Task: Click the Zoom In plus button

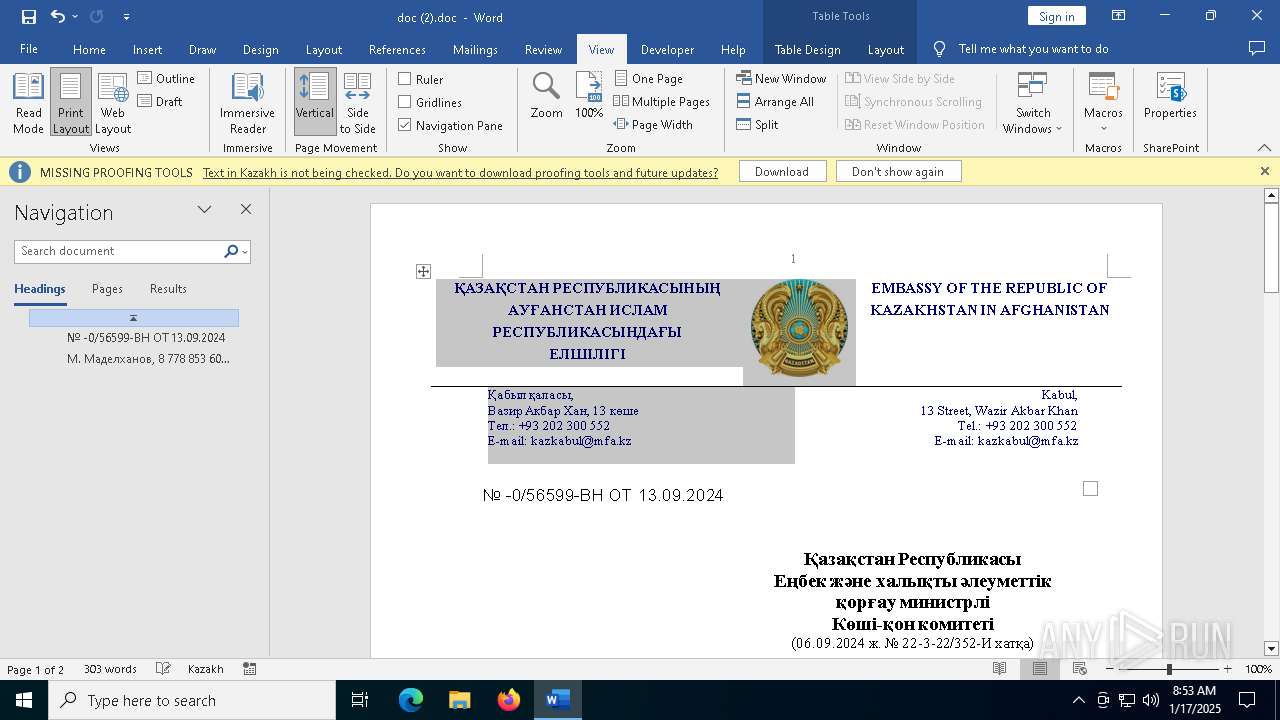Action: point(1227,669)
